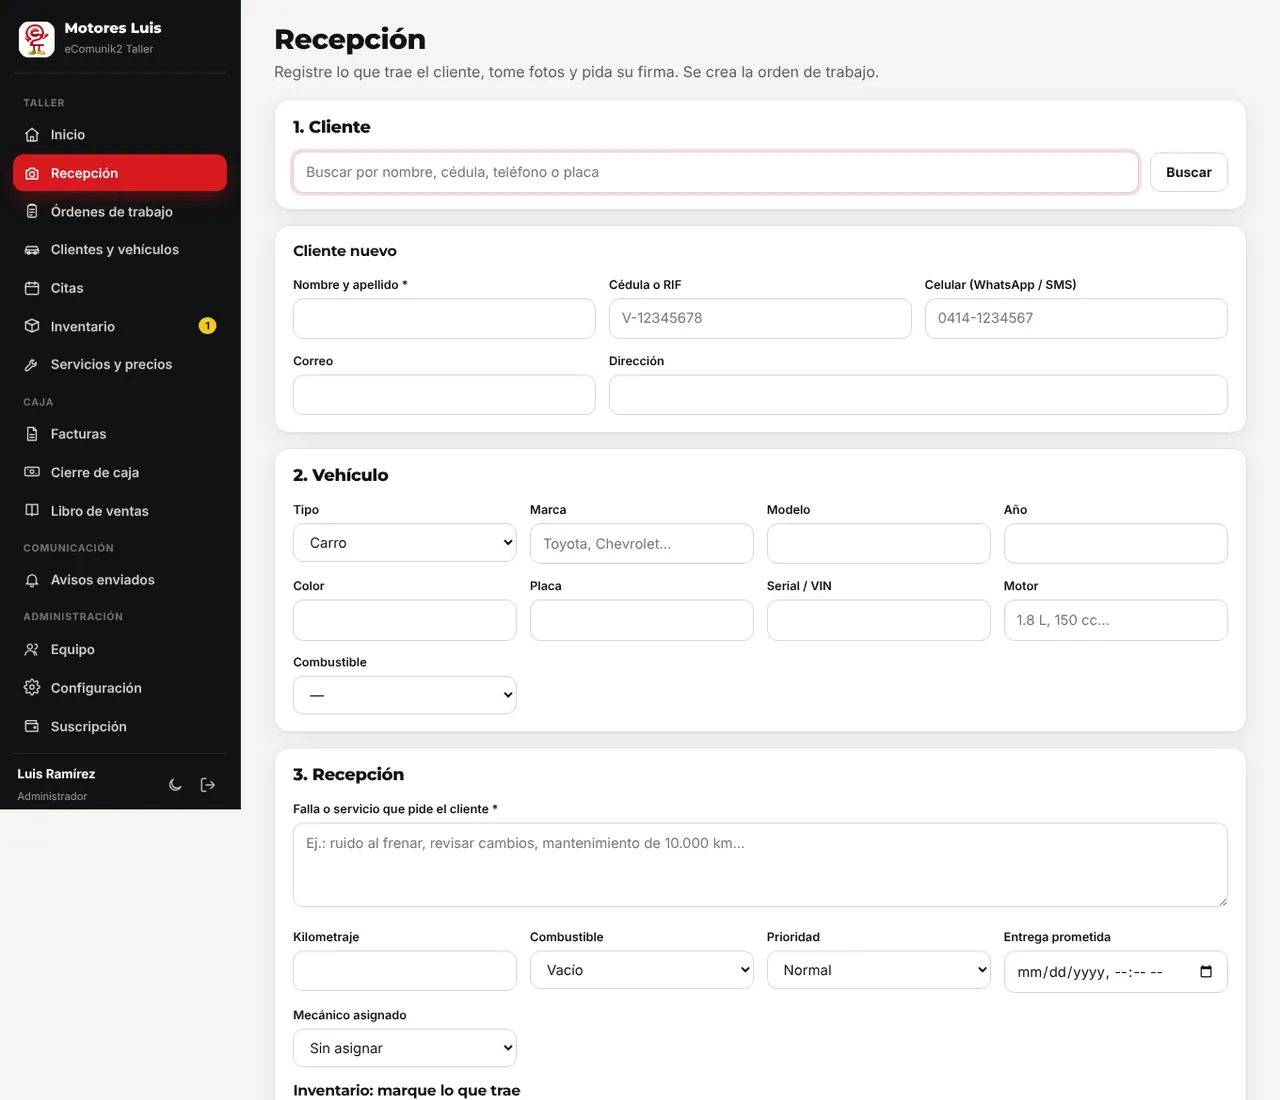Image resolution: width=1280 pixels, height=1100 pixels.
Task: Open the Libro de ventas page
Action: (120, 511)
